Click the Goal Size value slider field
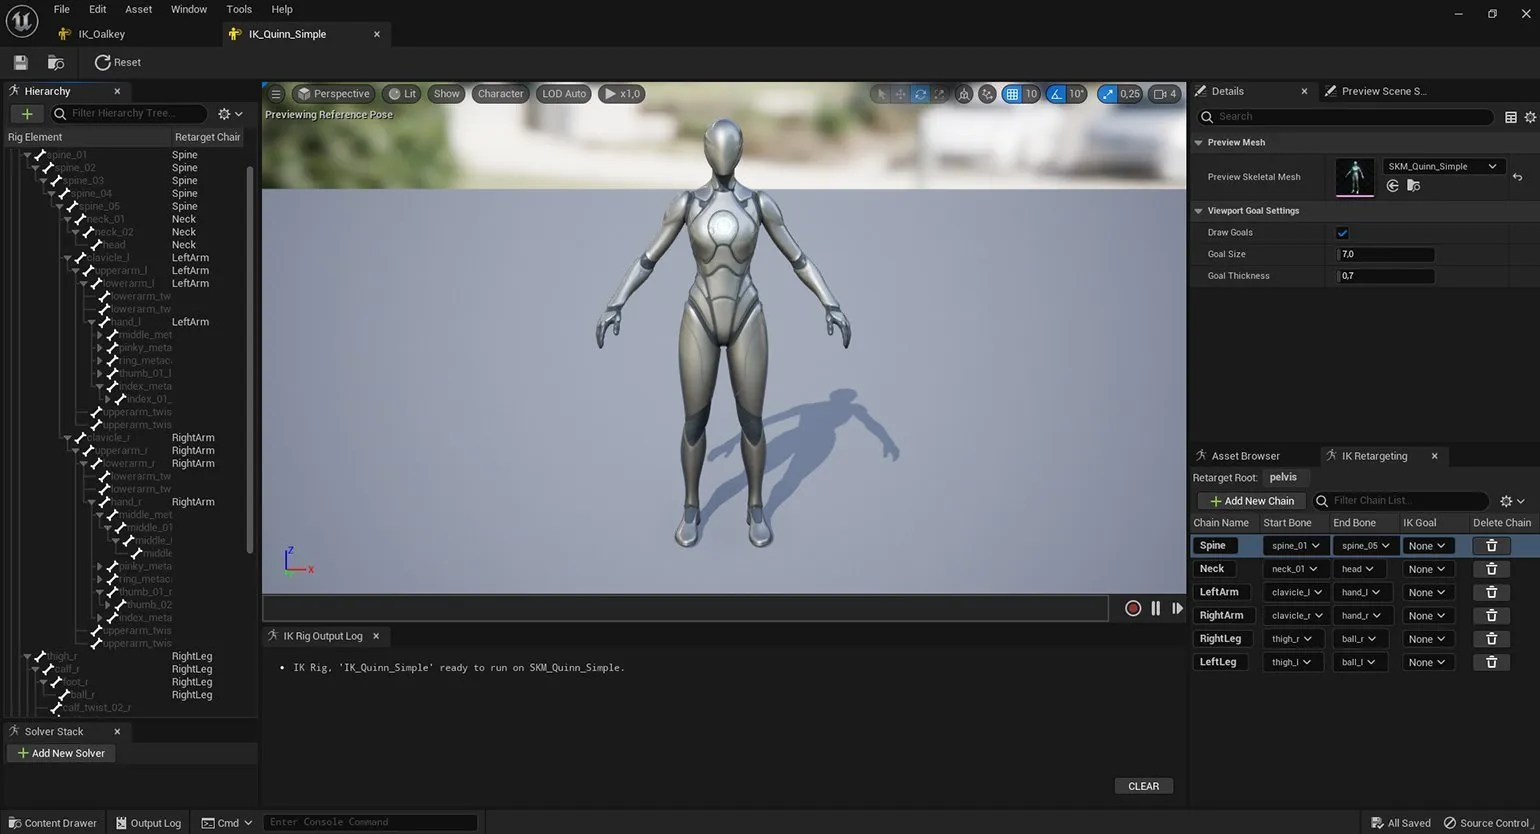1540x834 pixels. [1385, 254]
